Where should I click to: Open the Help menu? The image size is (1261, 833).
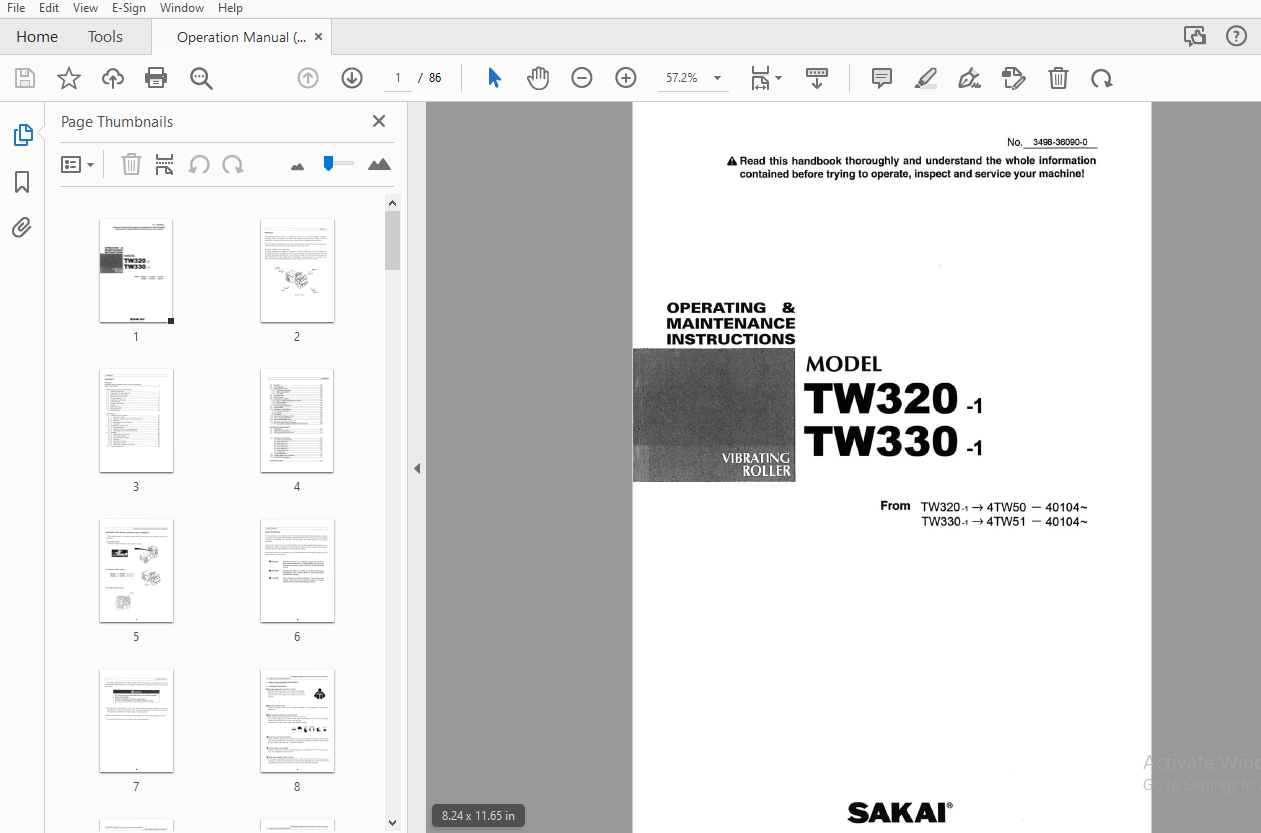click(x=230, y=8)
